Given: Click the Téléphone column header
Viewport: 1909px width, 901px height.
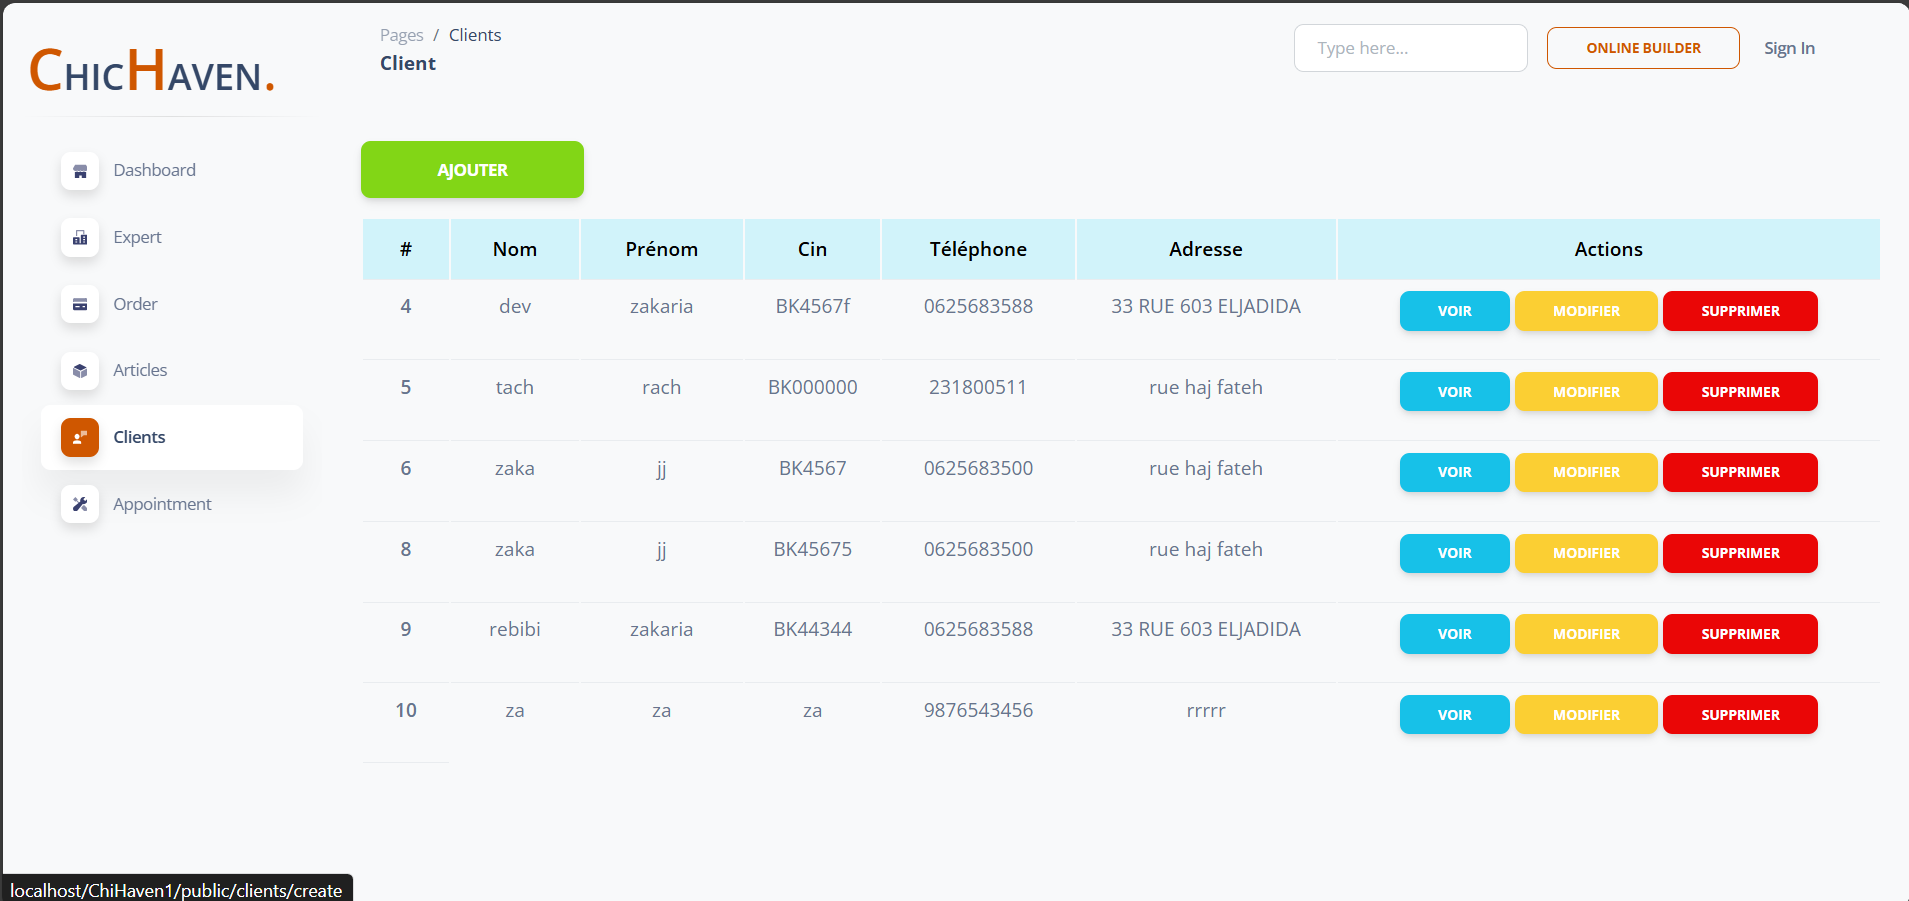Looking at the screenshot, I should coord(978,249).
